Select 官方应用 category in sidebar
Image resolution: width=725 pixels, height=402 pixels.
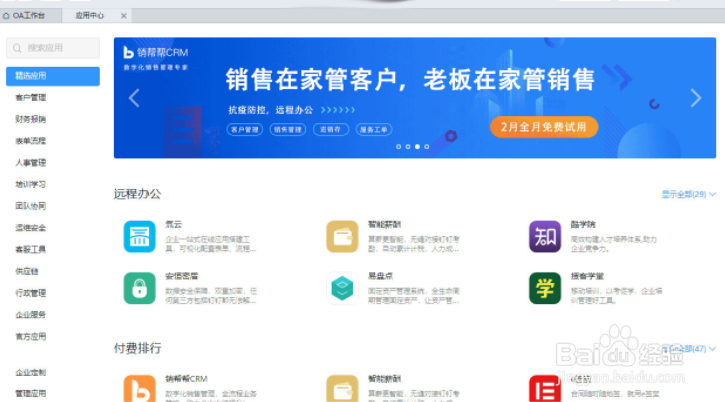(31, 337)
